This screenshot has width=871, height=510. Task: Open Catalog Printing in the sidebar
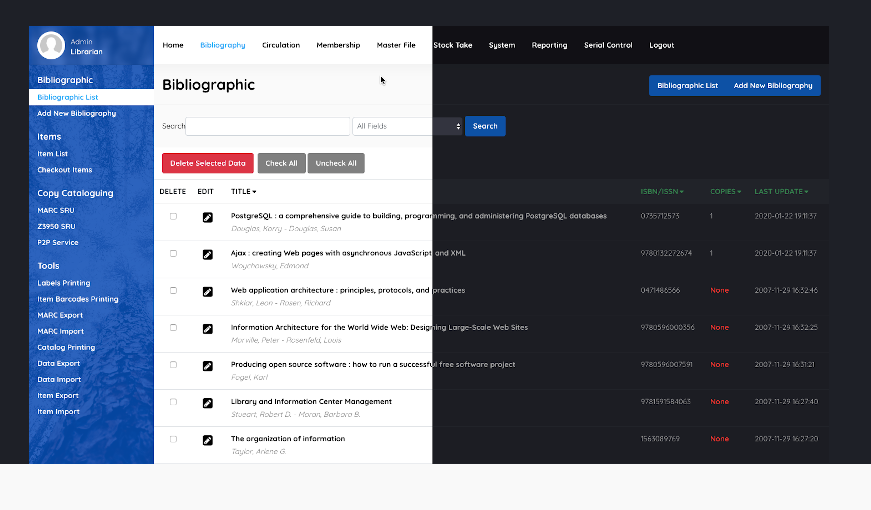point(66,347)
